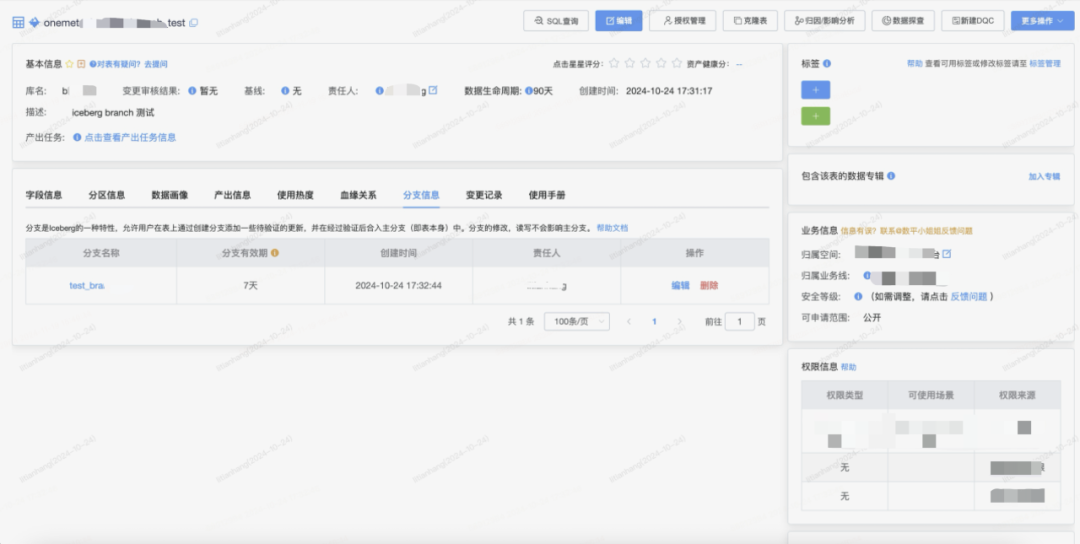Edit 责任人 via its edit icon

click(433, 90)
